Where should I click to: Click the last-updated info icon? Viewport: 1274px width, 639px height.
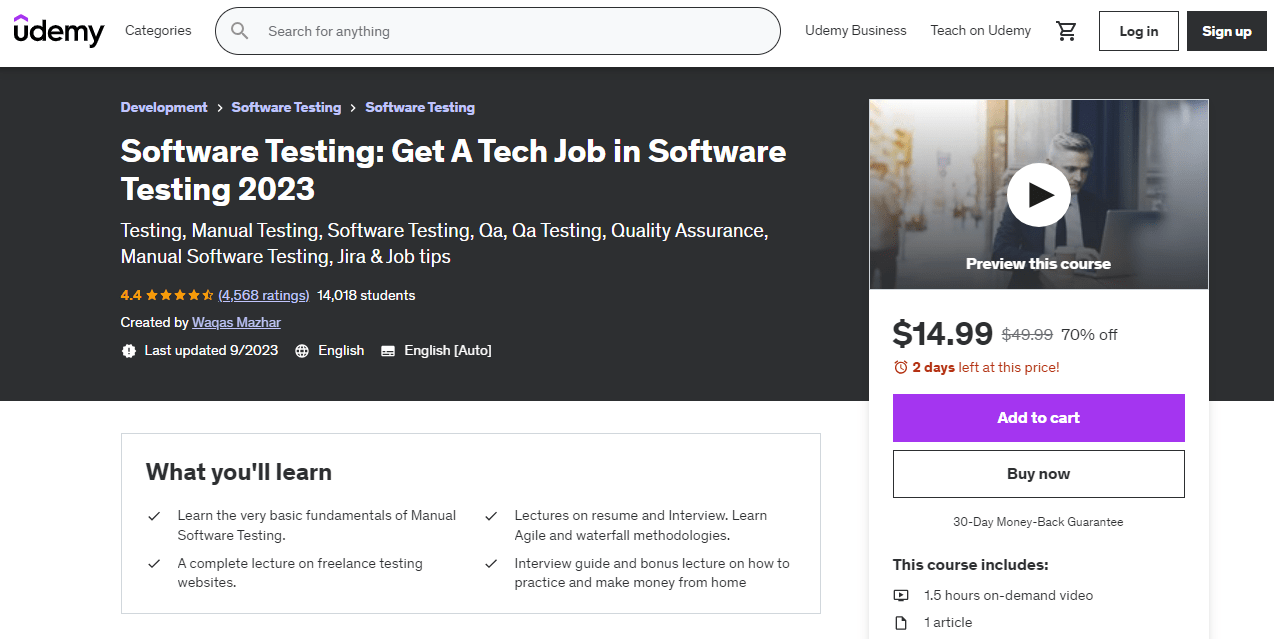click(128, 350)
